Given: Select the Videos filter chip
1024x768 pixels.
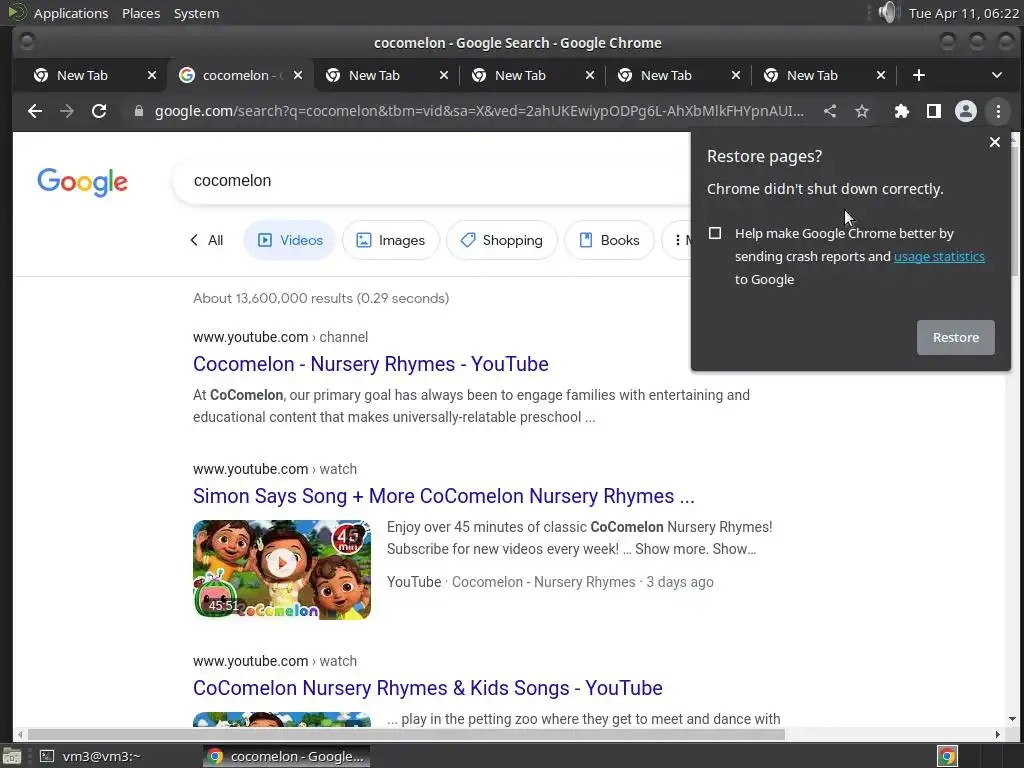Looking at the screenshot, I should click(x=289, y=240).
